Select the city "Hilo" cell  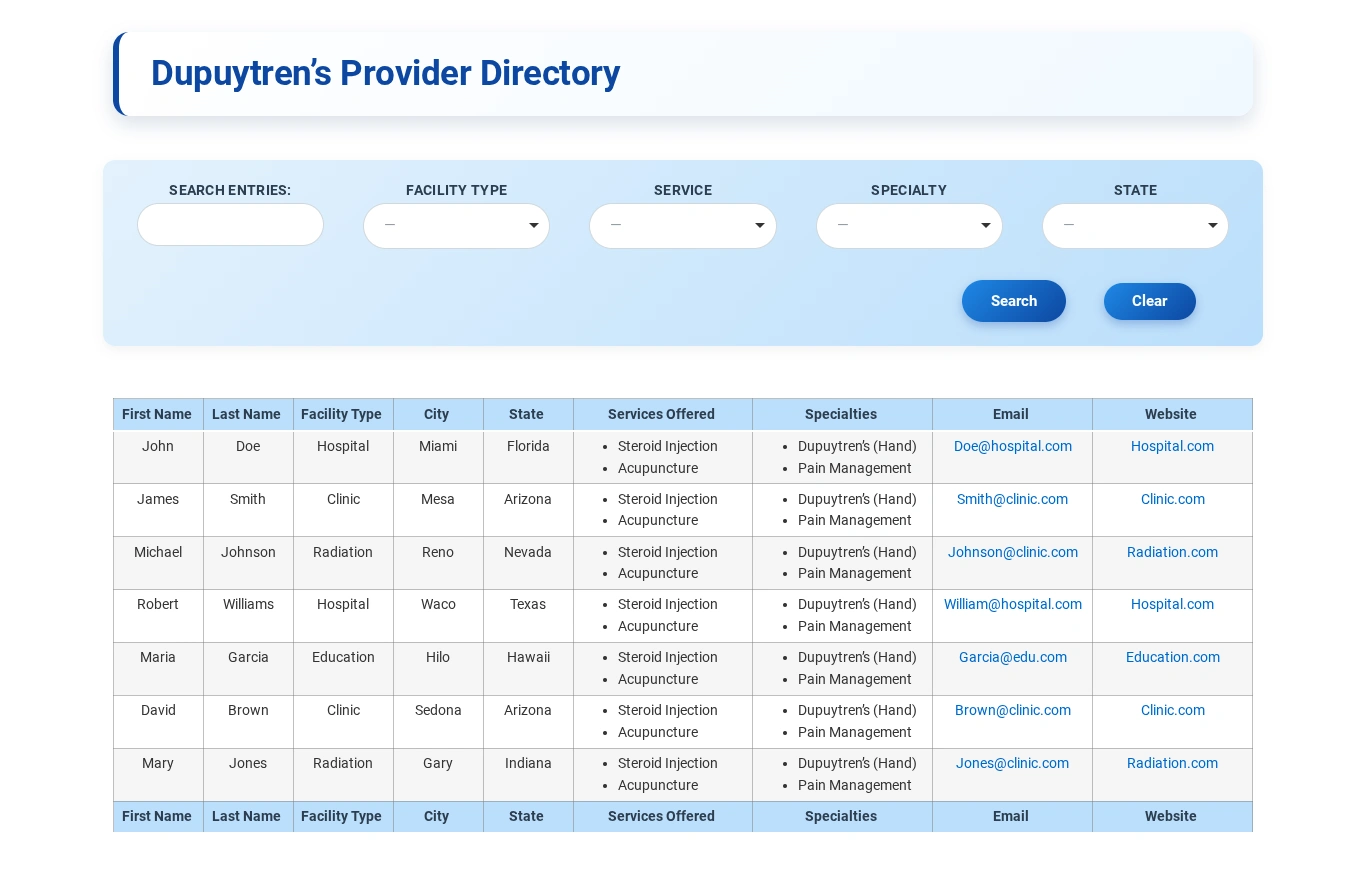(x=438, y=669)
